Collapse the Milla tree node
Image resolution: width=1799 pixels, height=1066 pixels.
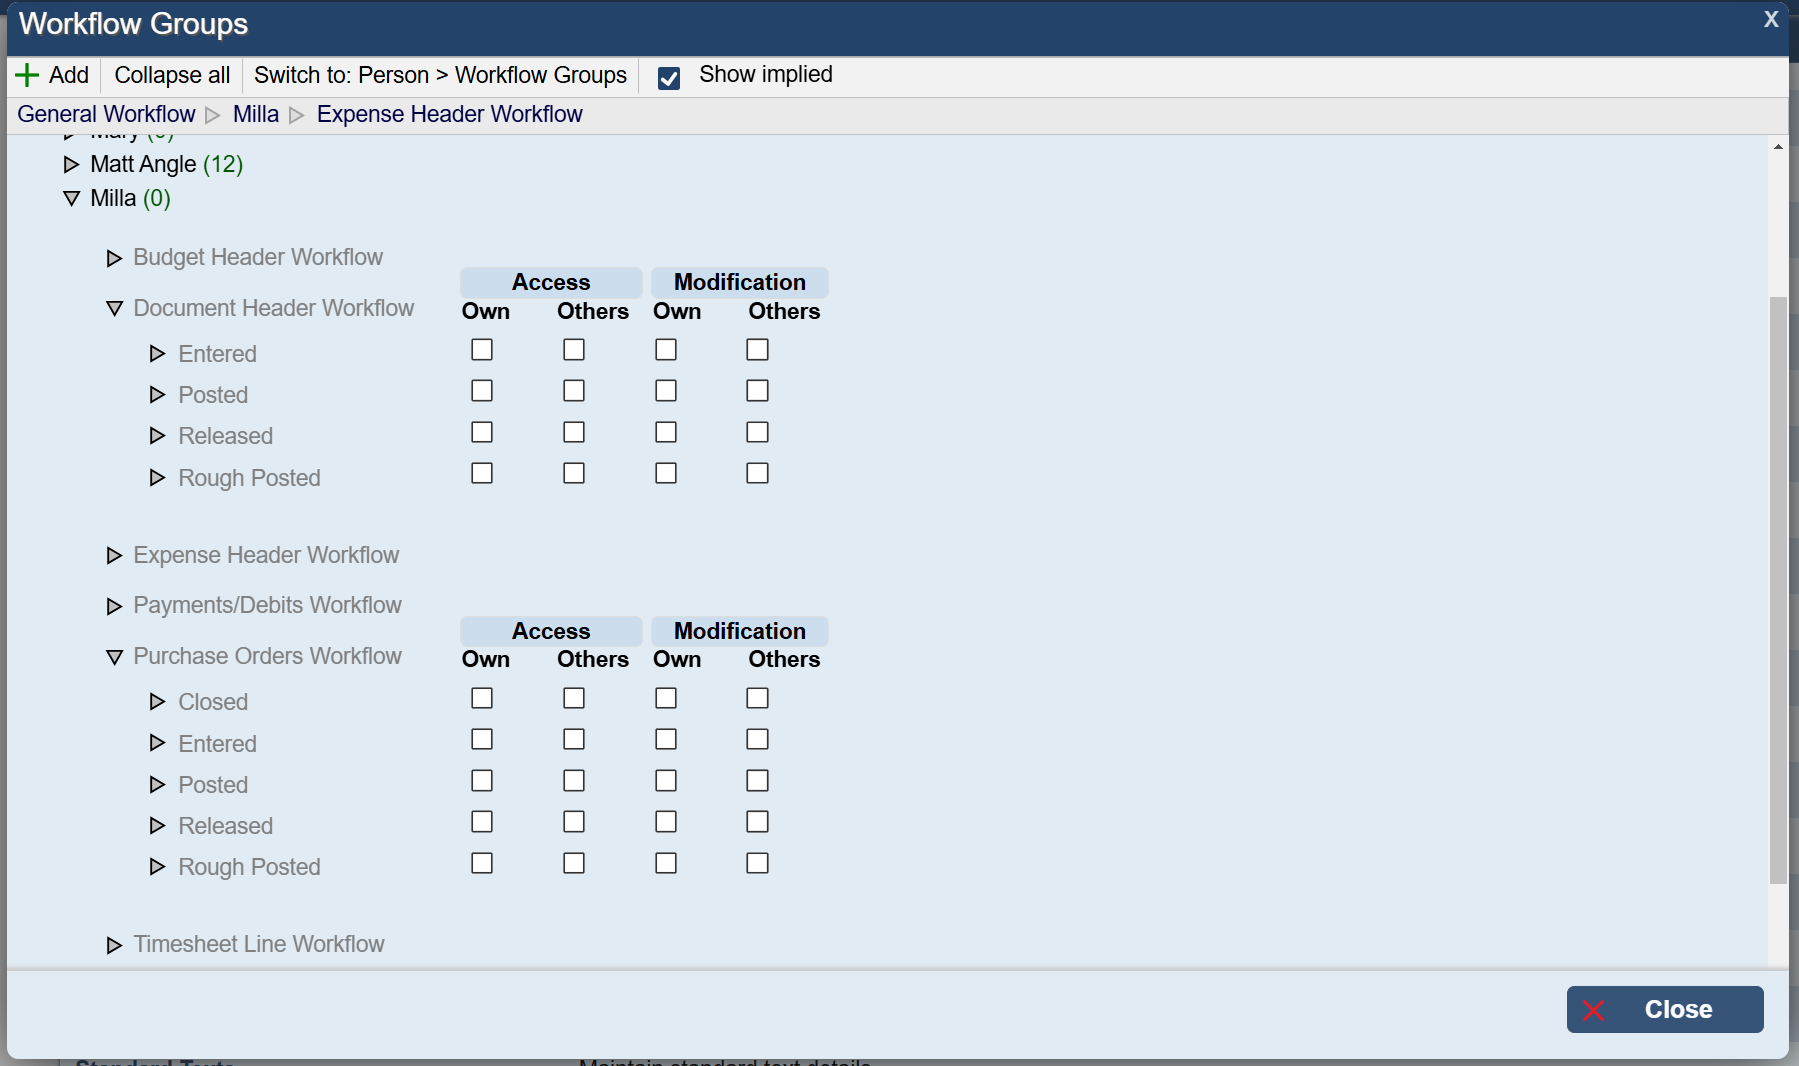pos(71,198)
